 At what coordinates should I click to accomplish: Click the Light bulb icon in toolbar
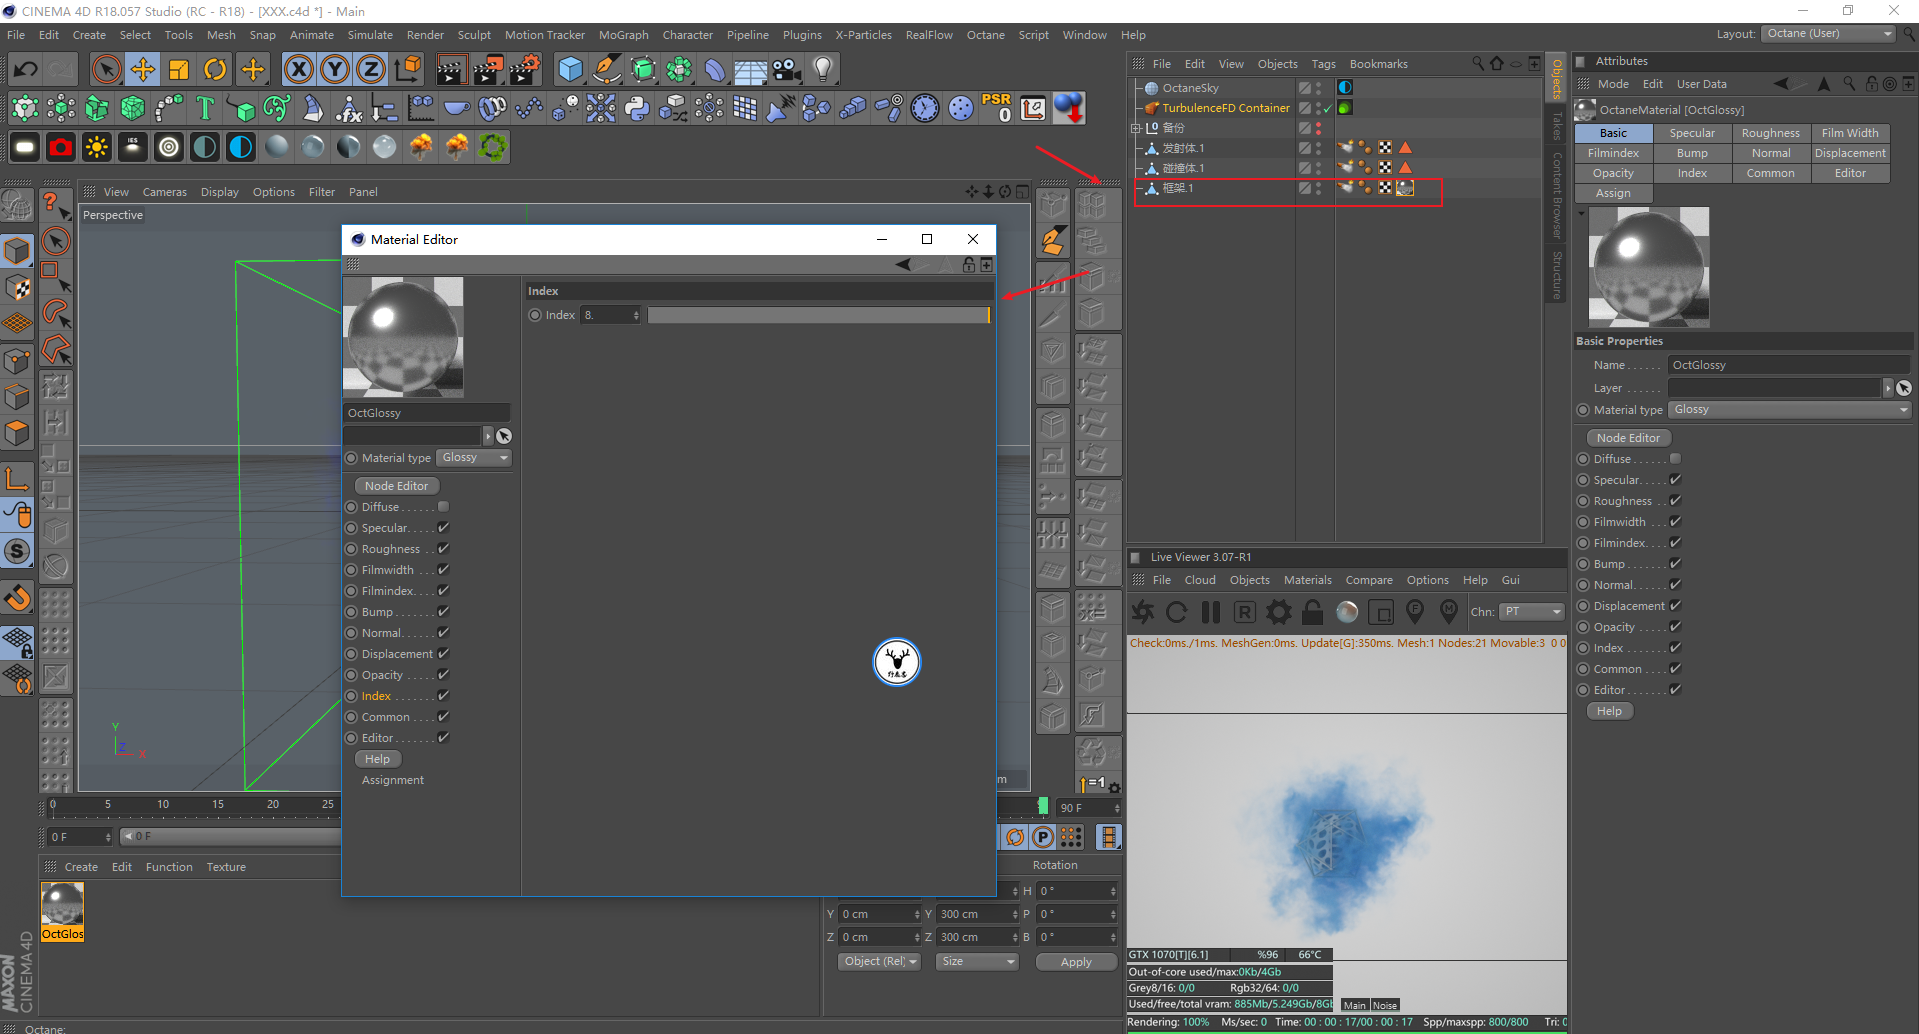[823, 69]
